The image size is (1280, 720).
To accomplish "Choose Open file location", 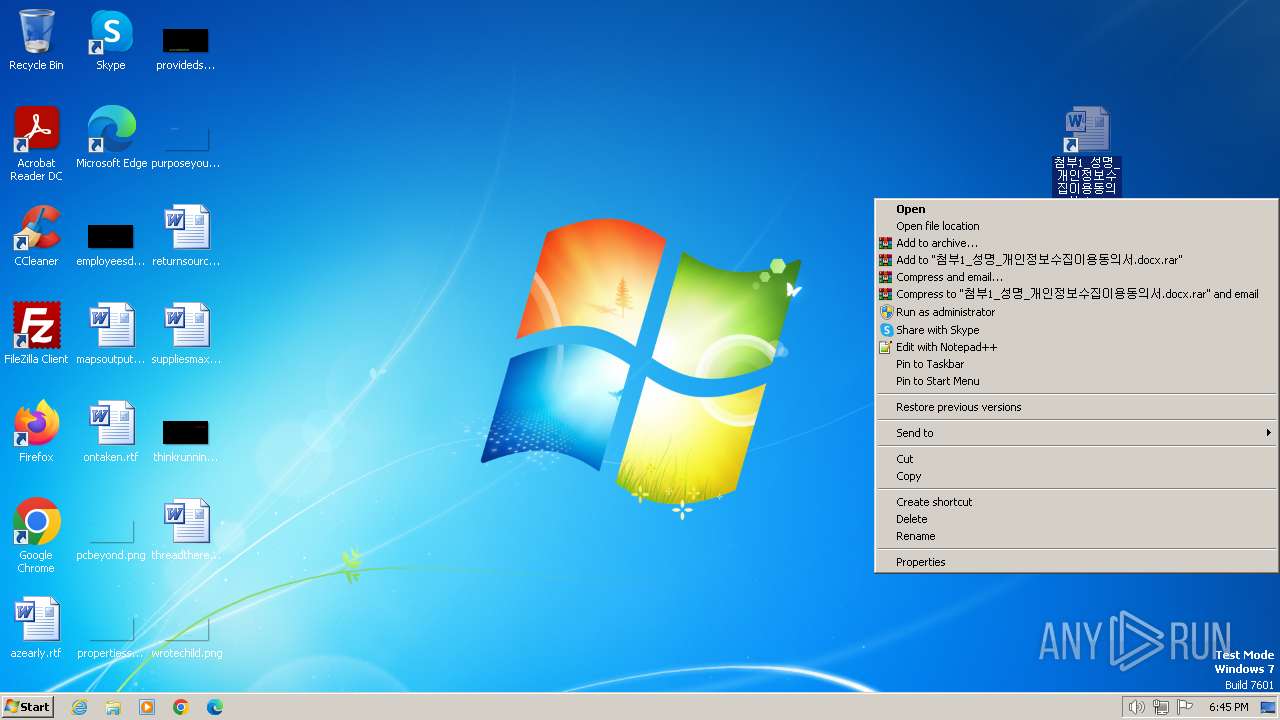I will coord(1076,226).
